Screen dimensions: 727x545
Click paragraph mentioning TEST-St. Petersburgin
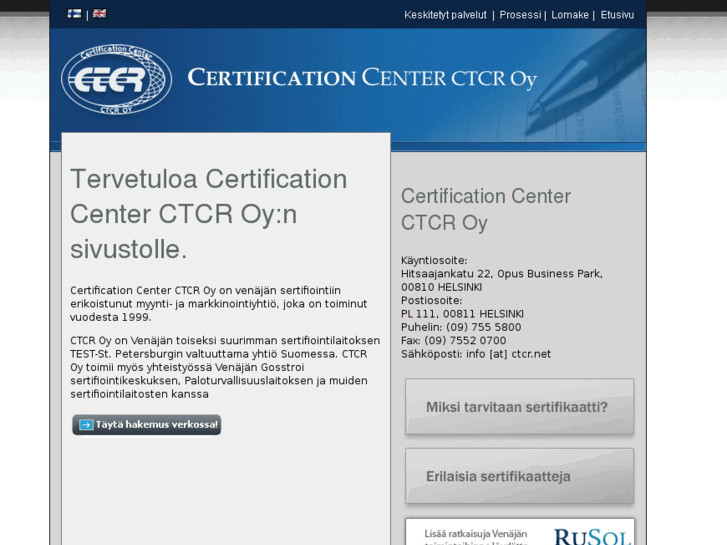point(225,367)
